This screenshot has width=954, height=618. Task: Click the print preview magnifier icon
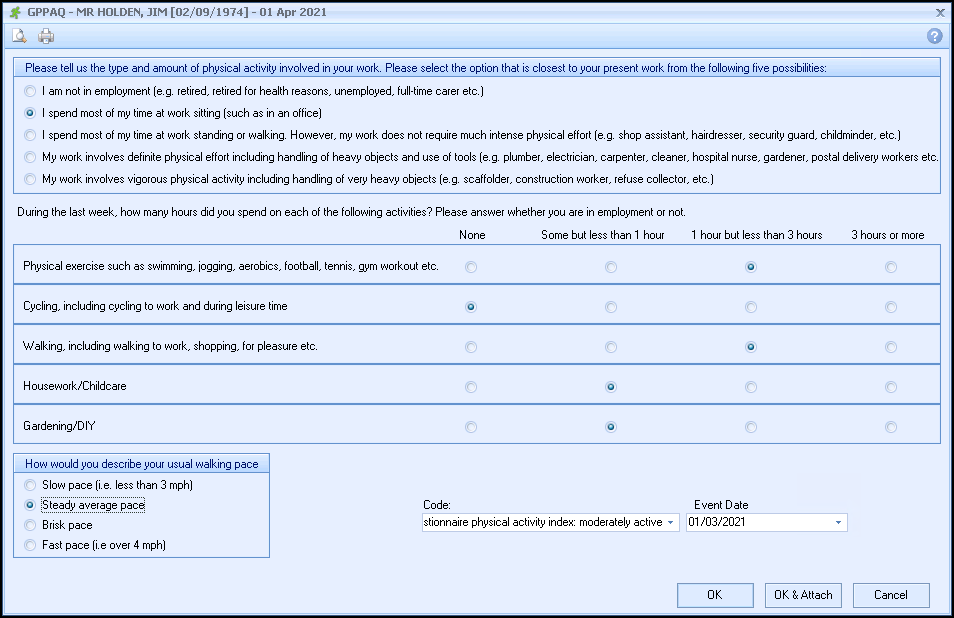(x=19, y=37)
